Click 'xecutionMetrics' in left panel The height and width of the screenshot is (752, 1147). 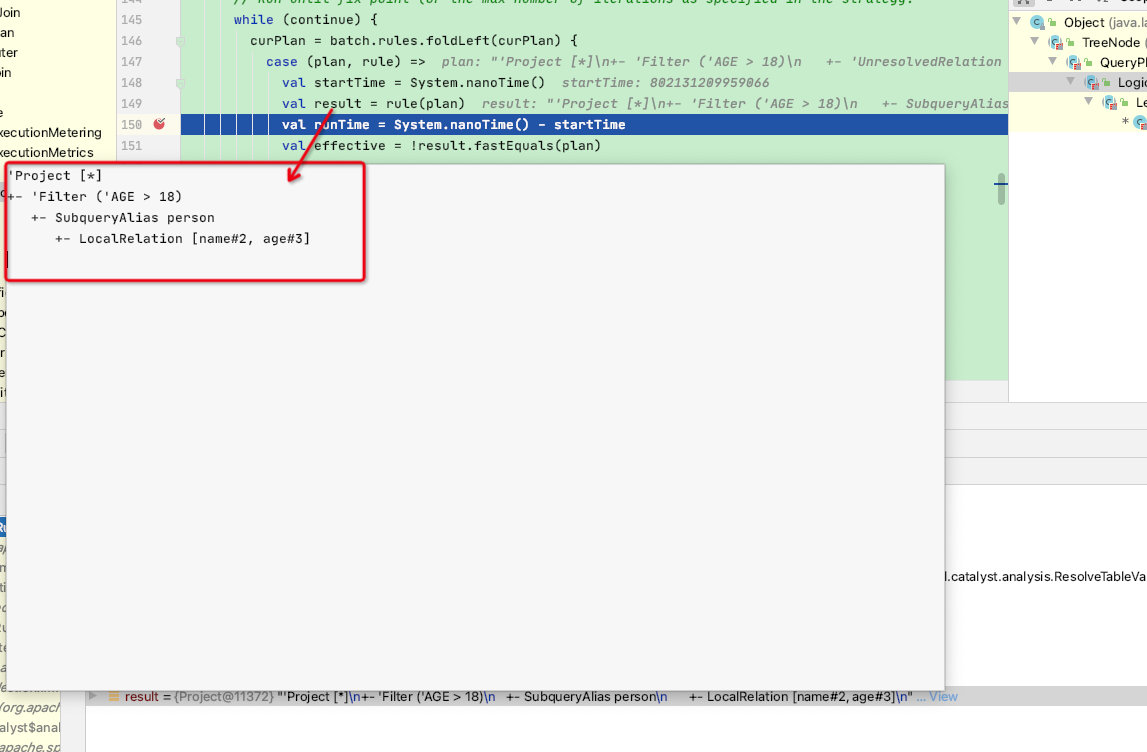coord(47,152)
